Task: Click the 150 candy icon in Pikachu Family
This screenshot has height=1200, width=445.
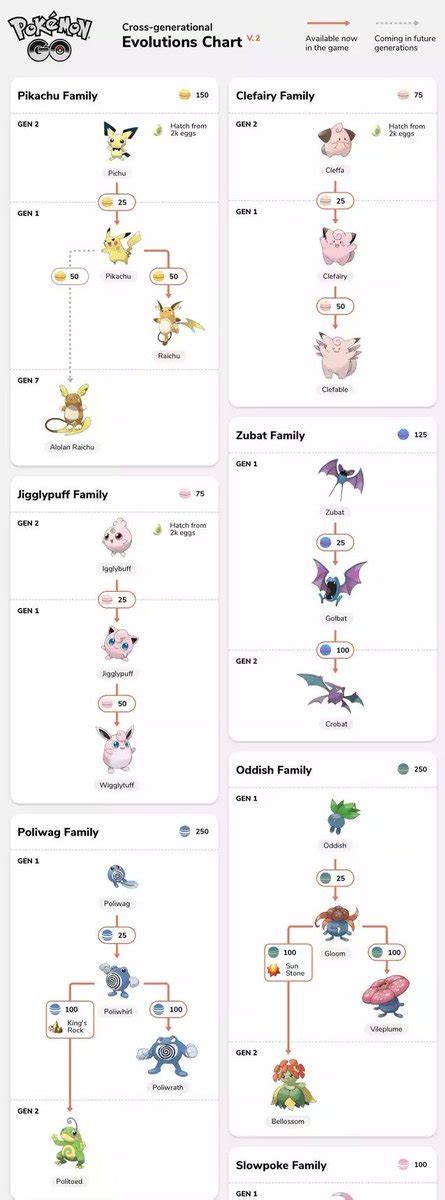Action: (x=184, y=95)
